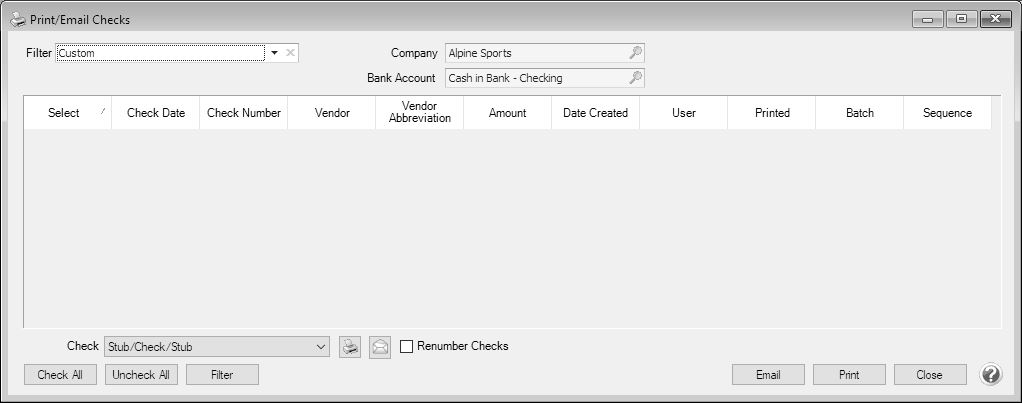This screenshot has width=1022, height=403.
Task: Click the Vendor Abbreviation column header
Action: 419,112
